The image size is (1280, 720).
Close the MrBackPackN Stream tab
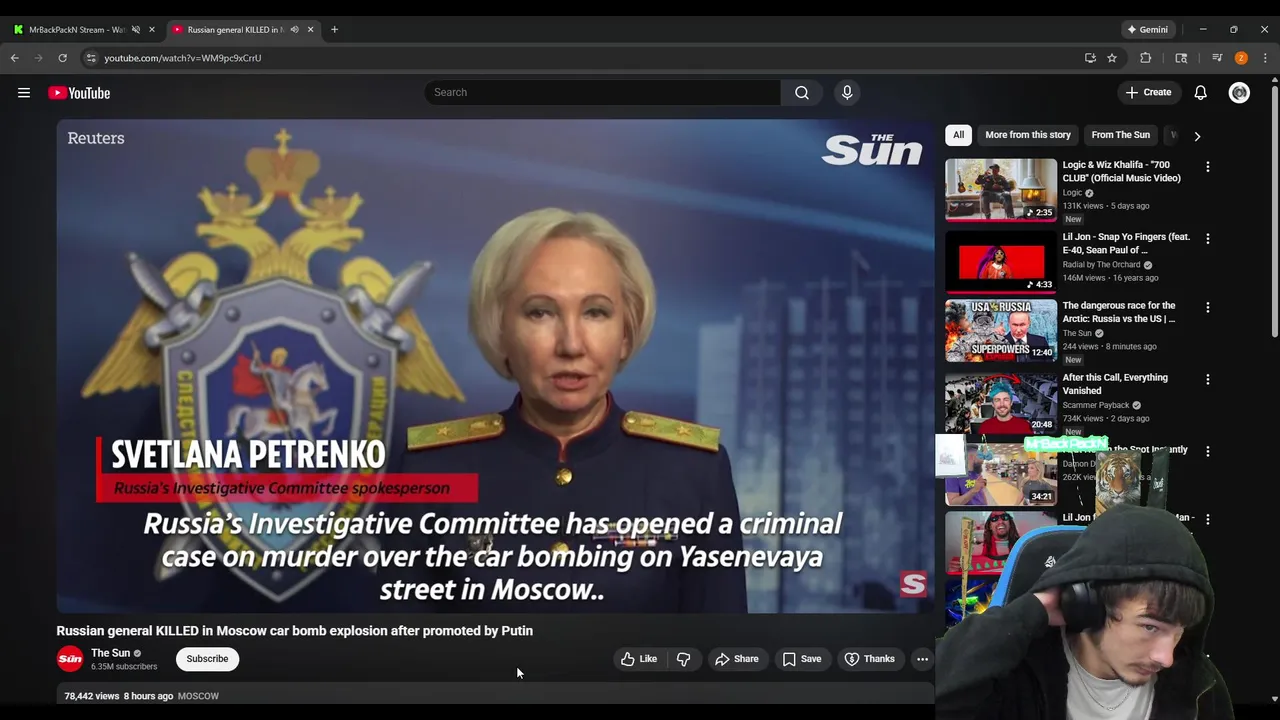tap(152, 29)
